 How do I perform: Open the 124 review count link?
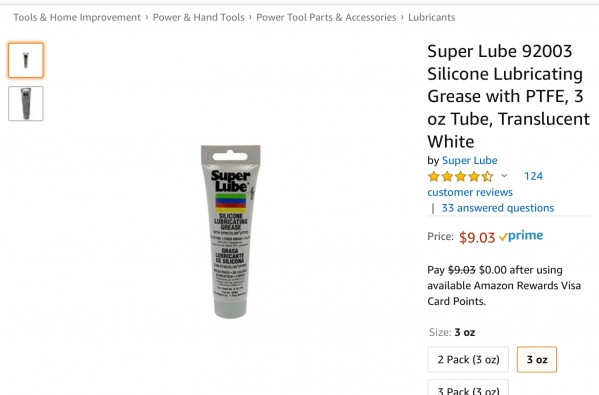(x=533, y=176)
